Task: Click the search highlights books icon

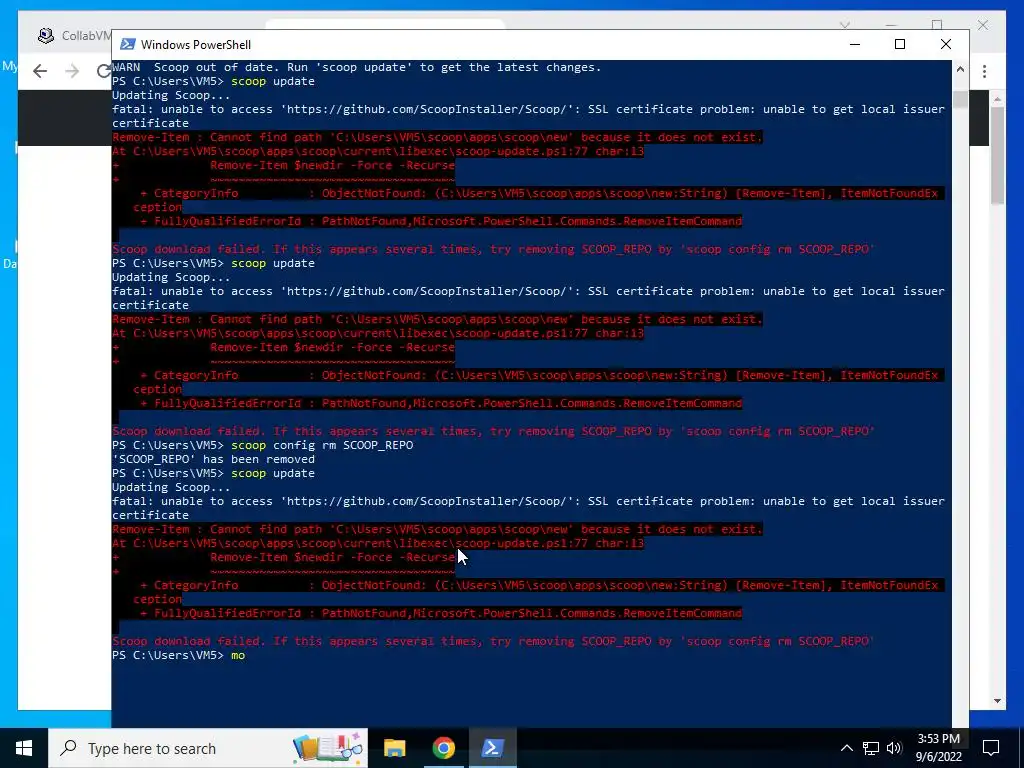Action: pyautogui.click(x=327, y=748)
